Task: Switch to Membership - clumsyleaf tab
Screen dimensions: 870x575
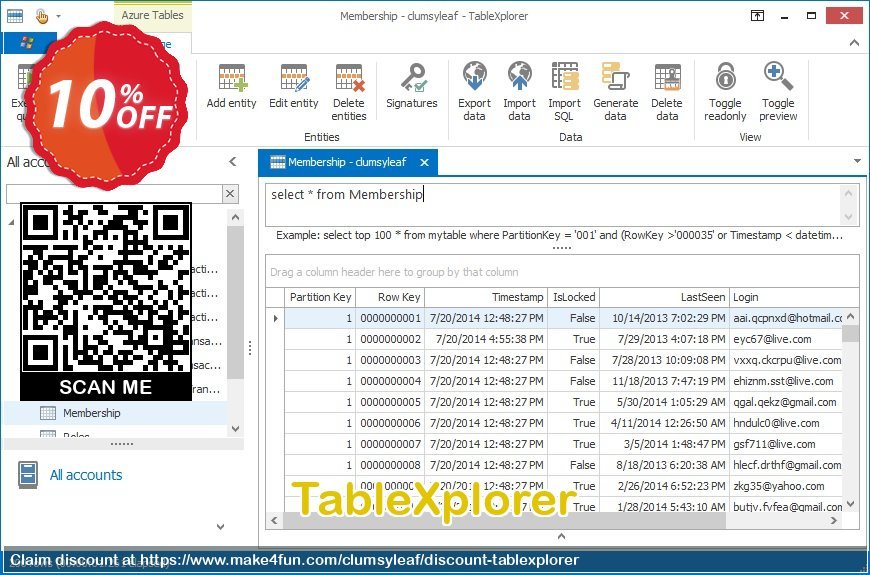Action: click(347, 162)
